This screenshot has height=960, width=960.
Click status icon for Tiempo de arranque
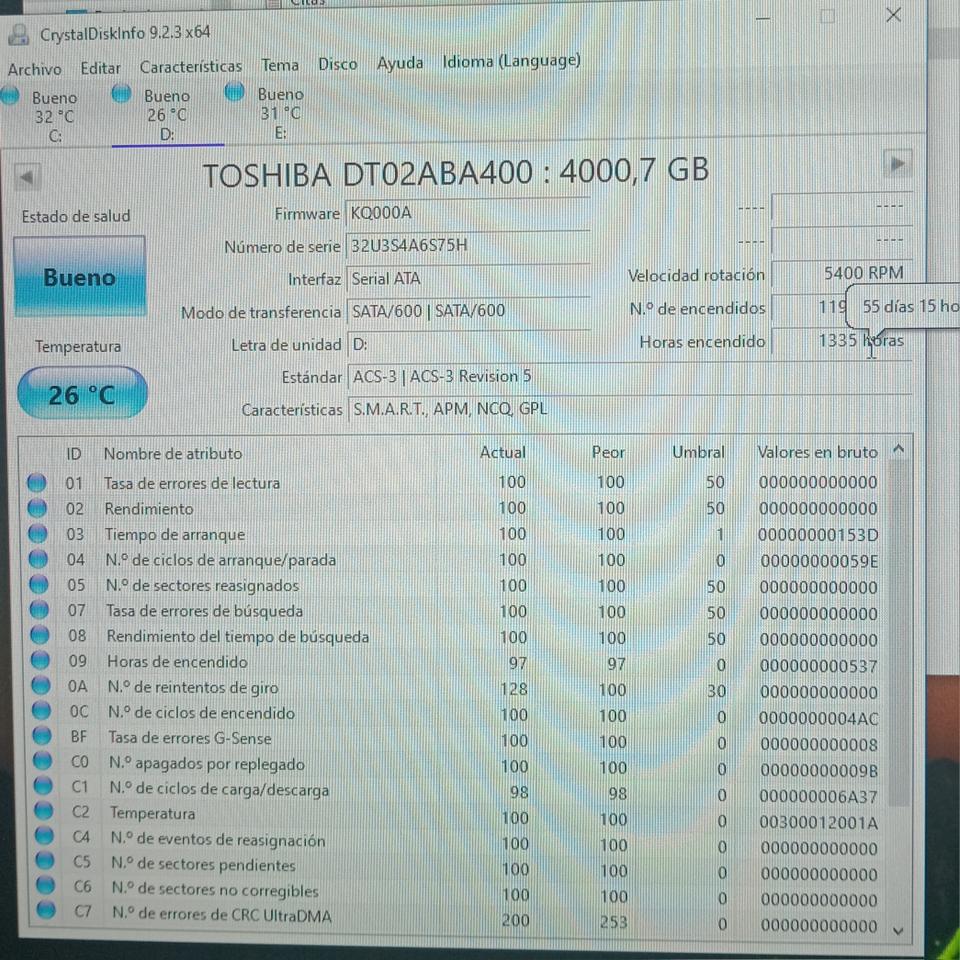pos(38,534)
